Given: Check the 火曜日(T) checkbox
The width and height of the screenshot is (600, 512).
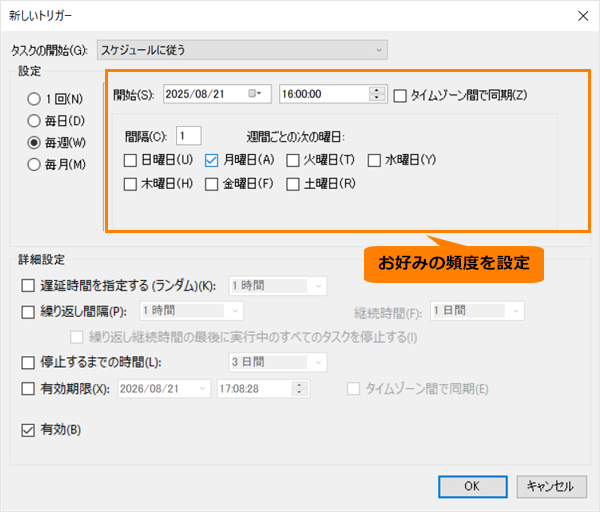Looking at the screenshot, I should (x=293, y=160).
